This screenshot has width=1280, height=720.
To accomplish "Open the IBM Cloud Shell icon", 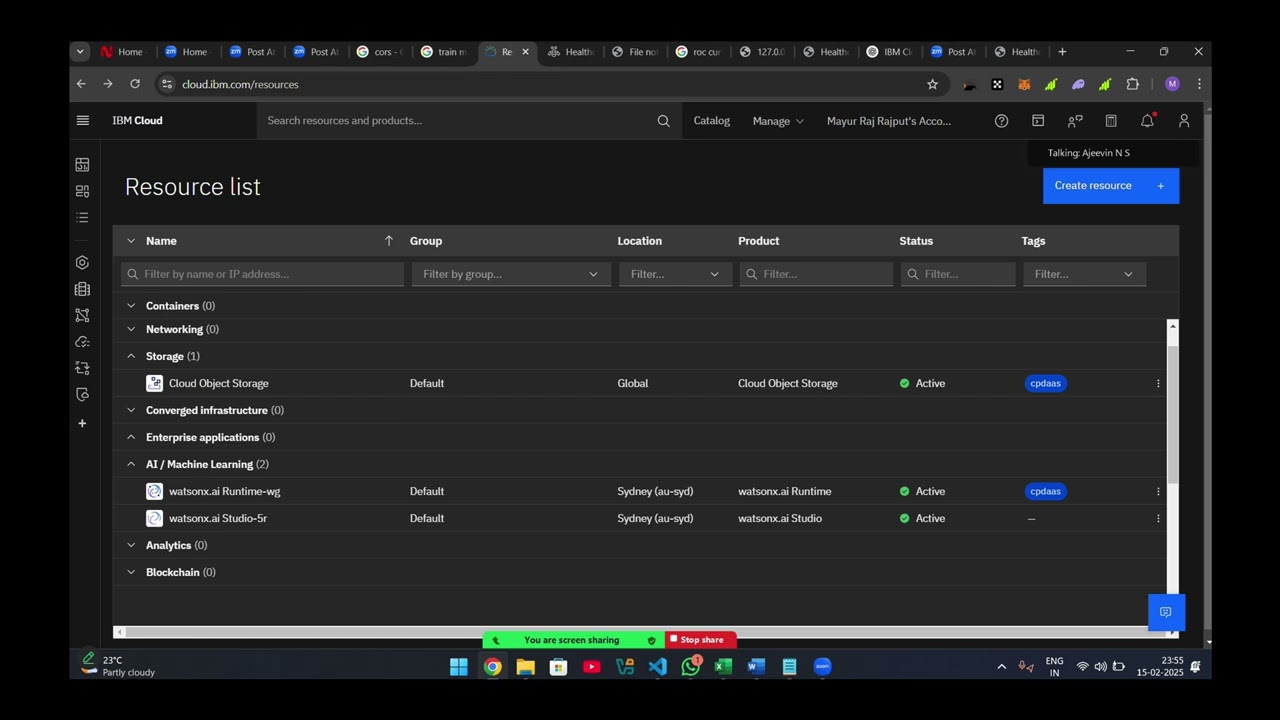I will 1038,121.
